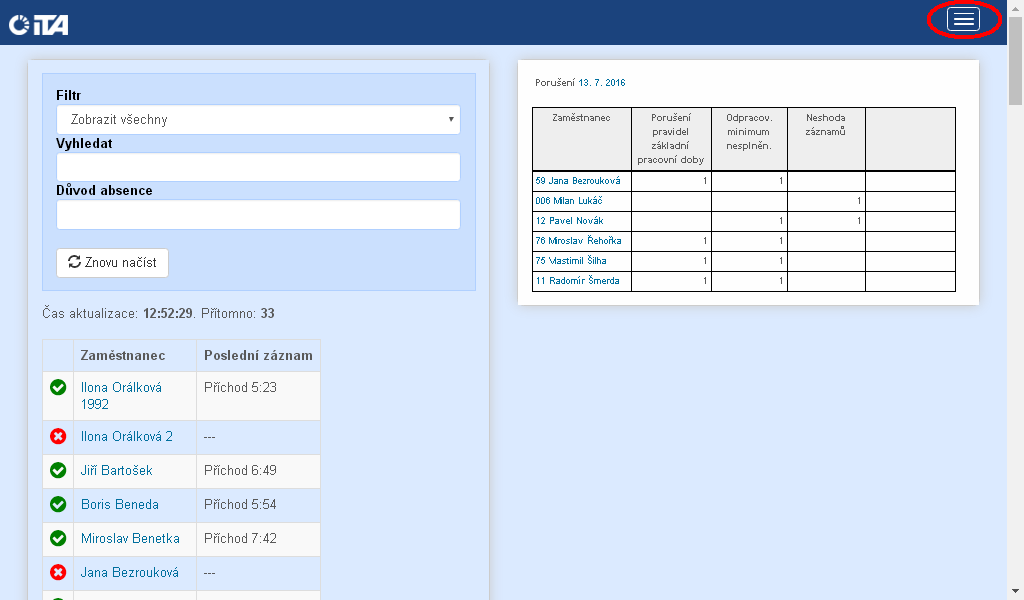Screen dimensions: 1024x600
Task: Open the hamburger navigation menu
Action: 963,21
